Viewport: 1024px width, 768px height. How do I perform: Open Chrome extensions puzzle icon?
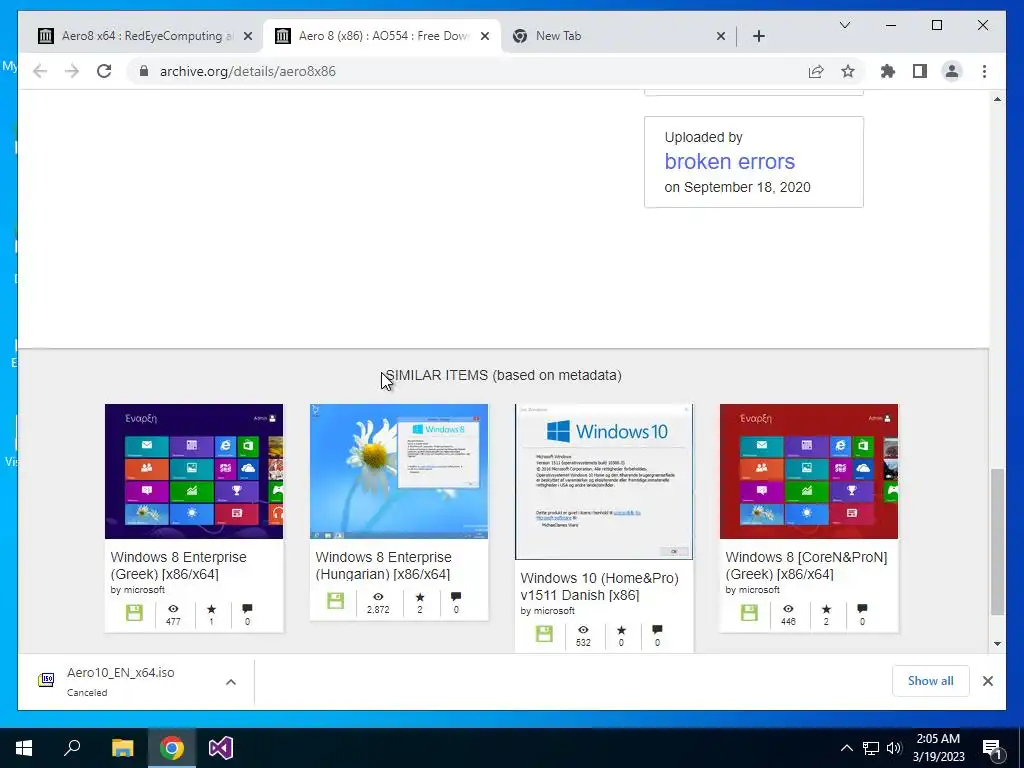pos(888,71)
